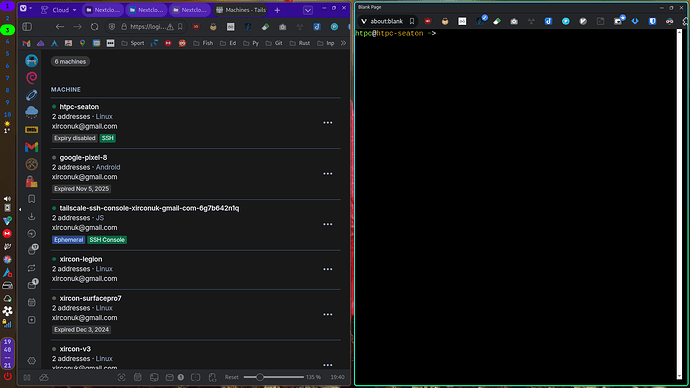Show more bookmarks with double chevron

[x=343, y=43]
